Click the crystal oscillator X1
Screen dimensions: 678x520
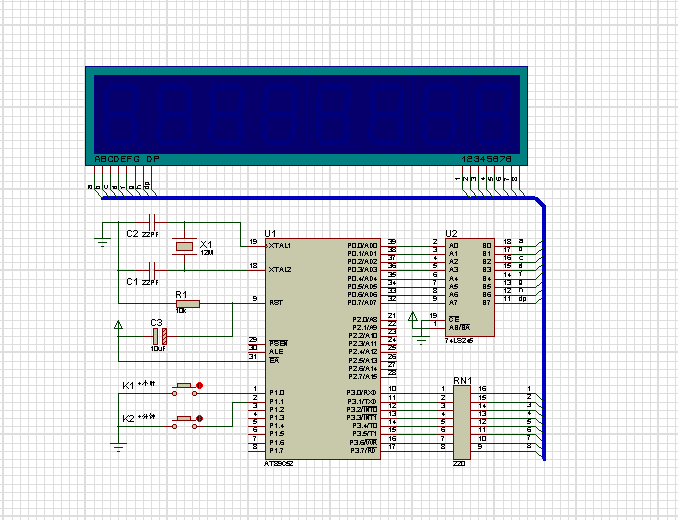click(184, 246)
